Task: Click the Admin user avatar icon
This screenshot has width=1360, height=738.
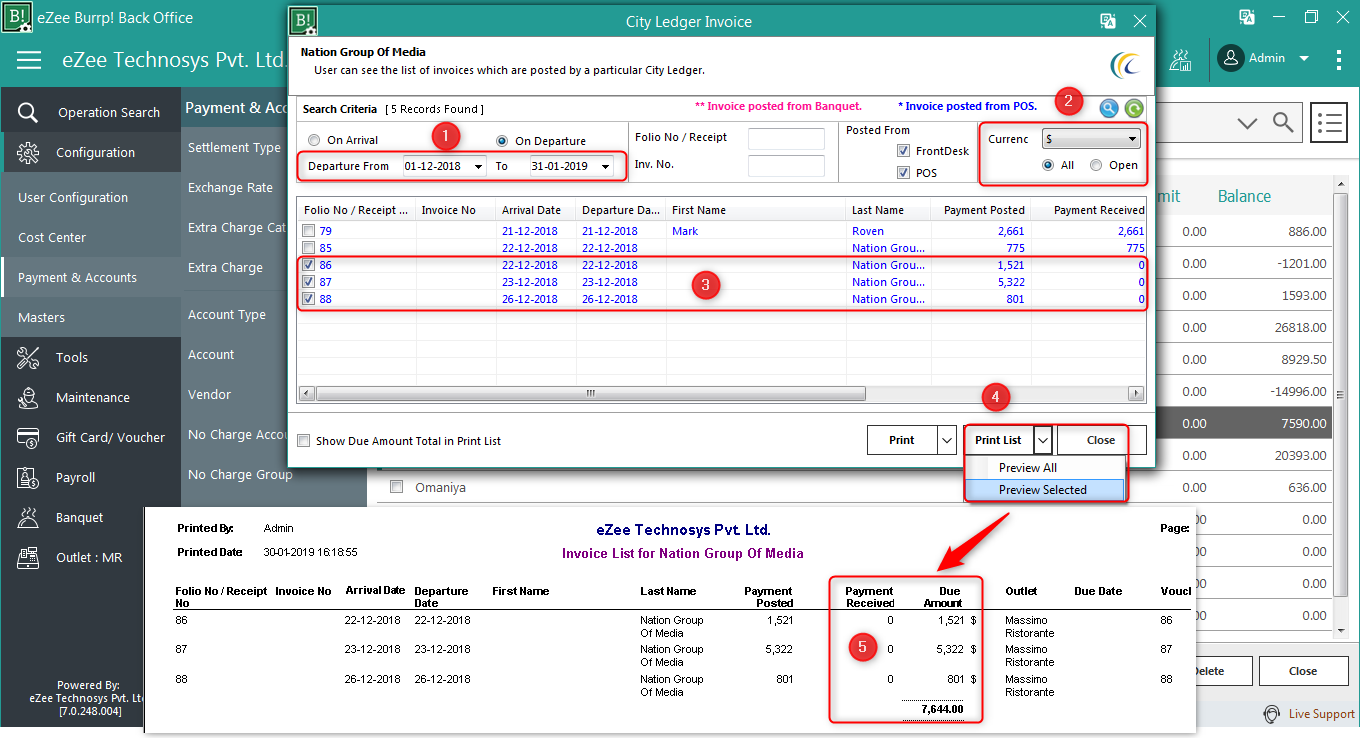Action: (x=1230, y=58)
